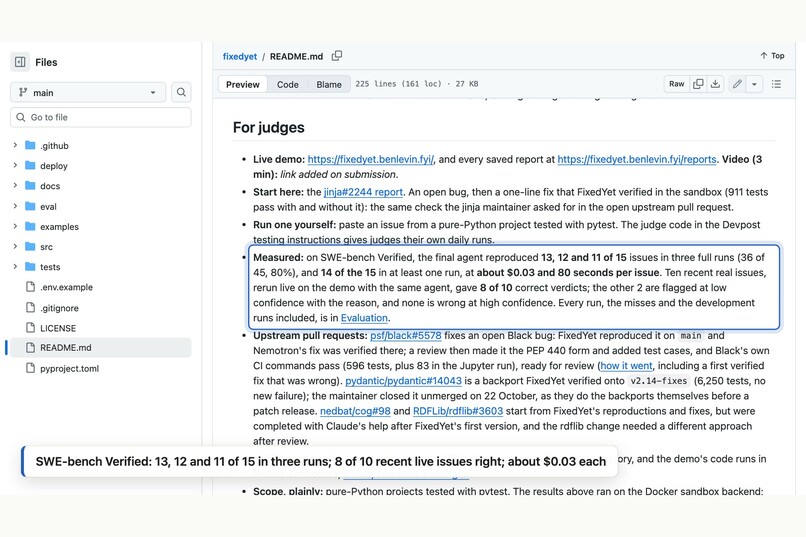Expand the tests folder chevron

click(15, 267)
